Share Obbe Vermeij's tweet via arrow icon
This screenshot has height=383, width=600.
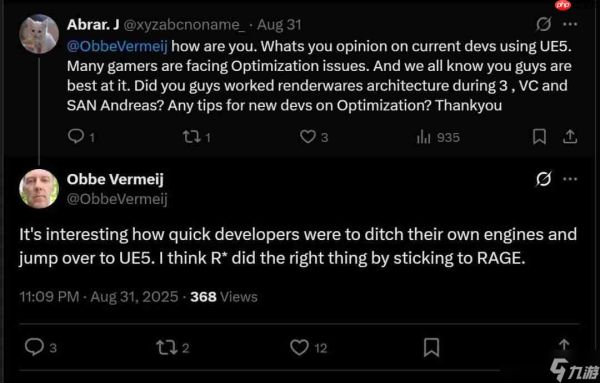(564, 344)
